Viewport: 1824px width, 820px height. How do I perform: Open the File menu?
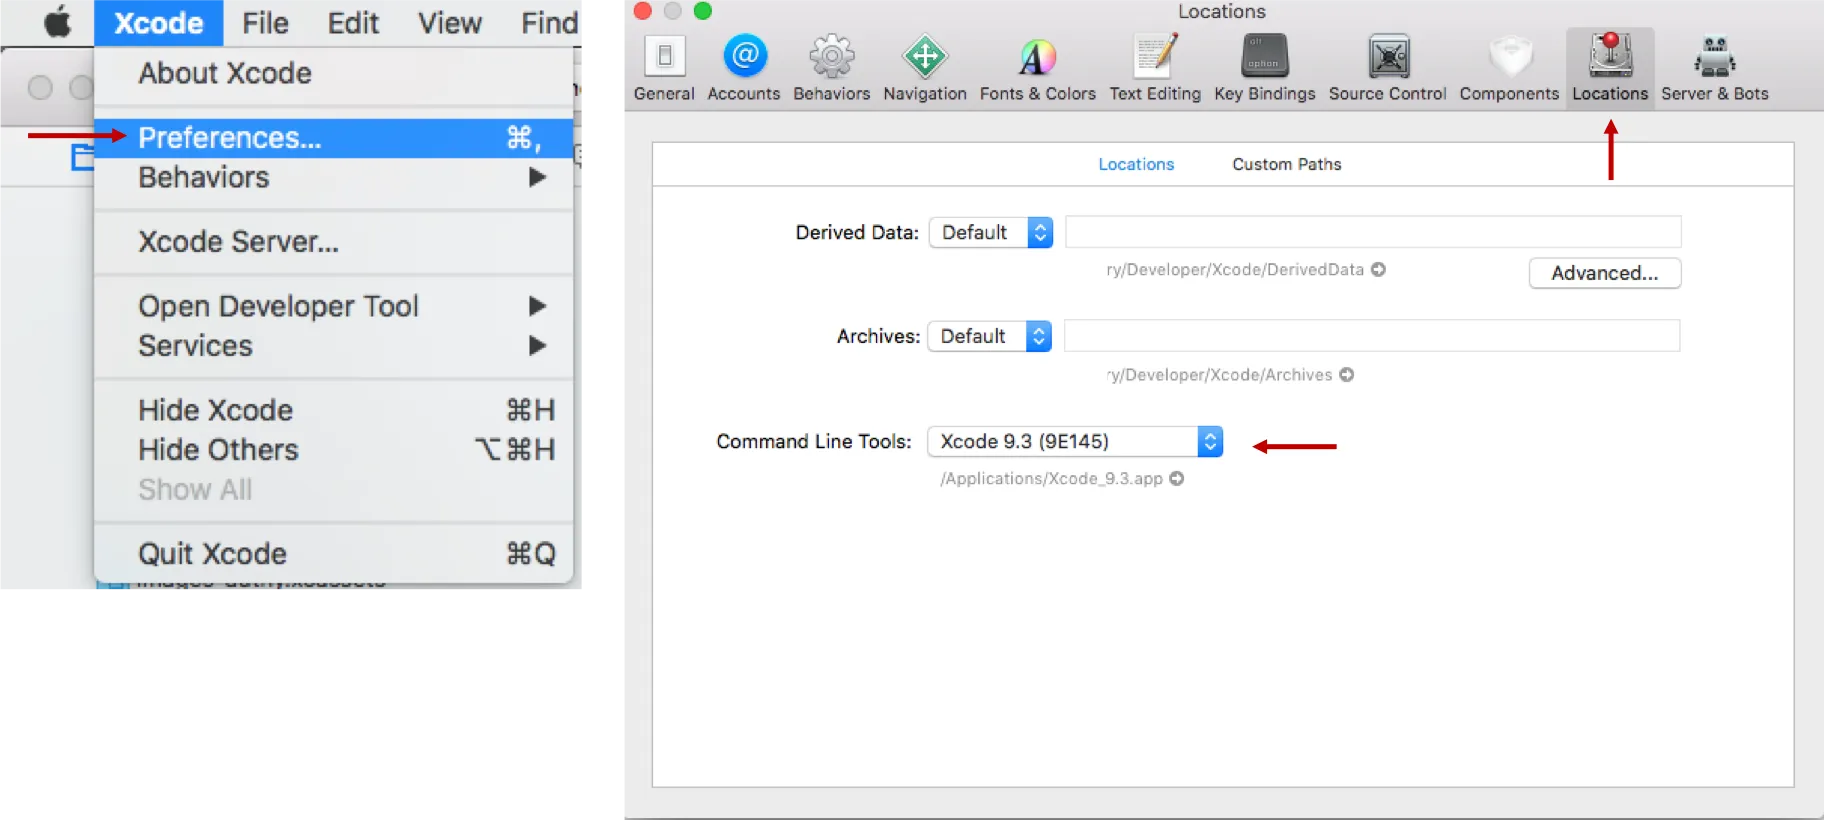(265, 23)
